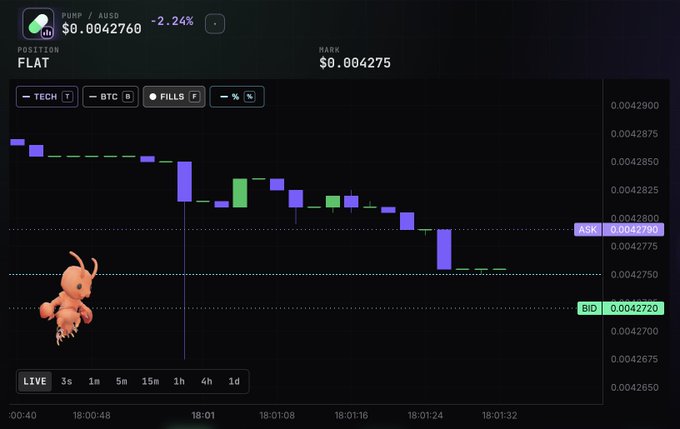Click the orange lobster mascot
This screenshot has width=680, height=429.
(x=69, y=298)
